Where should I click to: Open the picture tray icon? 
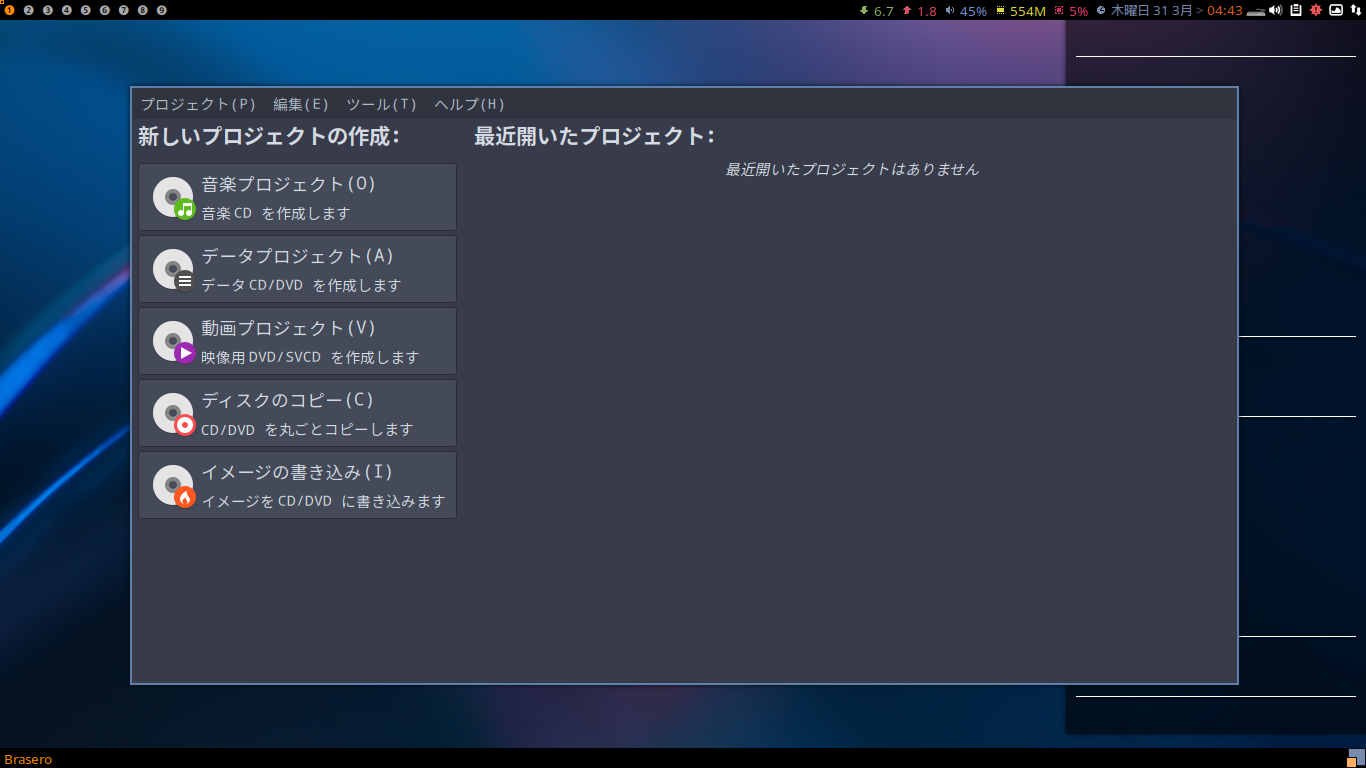[x=1336, y=10]
